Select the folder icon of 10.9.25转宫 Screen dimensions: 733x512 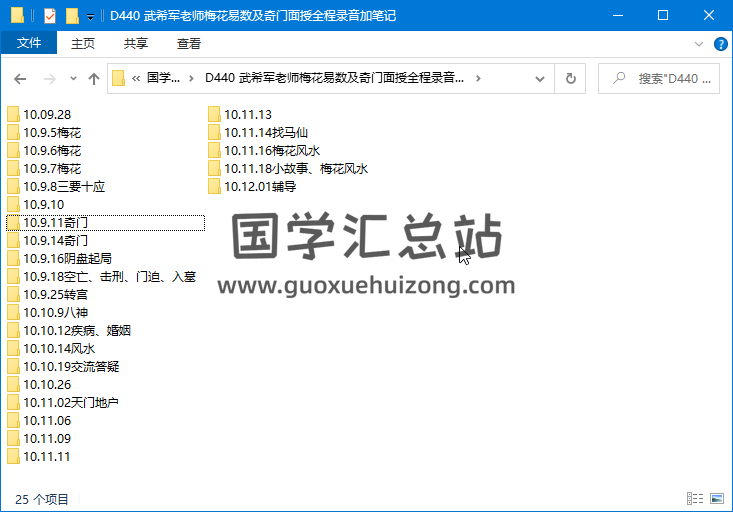14,295
